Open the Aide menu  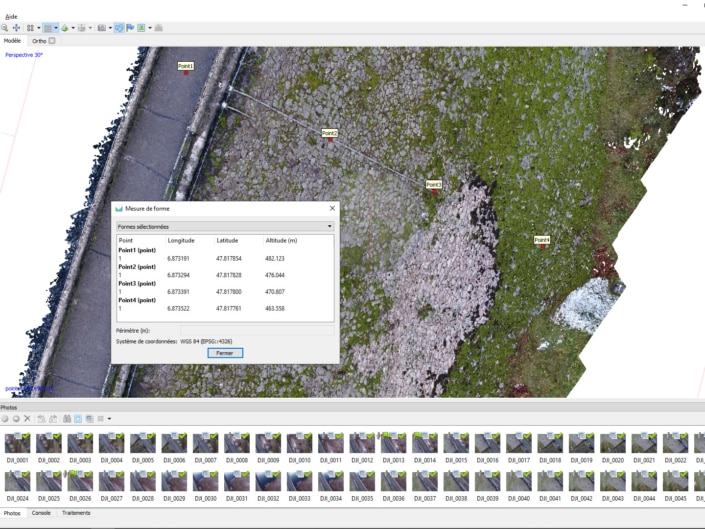point(10,17)
